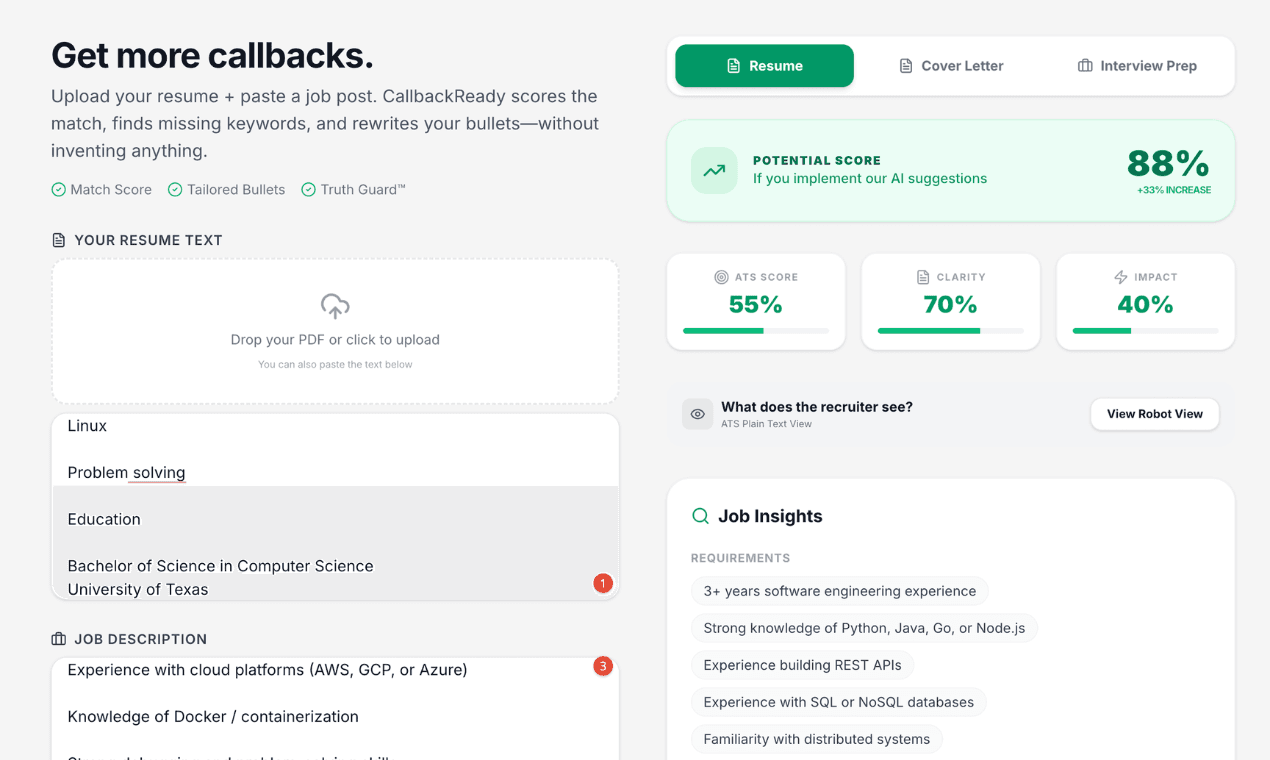1270x760 pixels.
Task: Select the Resume tab button
Action: (764, 65)
